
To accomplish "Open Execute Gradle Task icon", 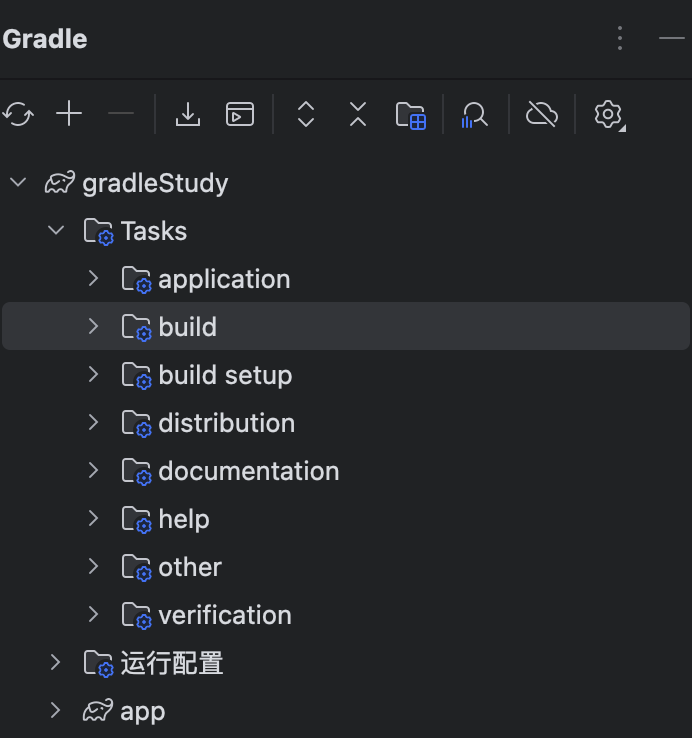I will click(240, 114).
